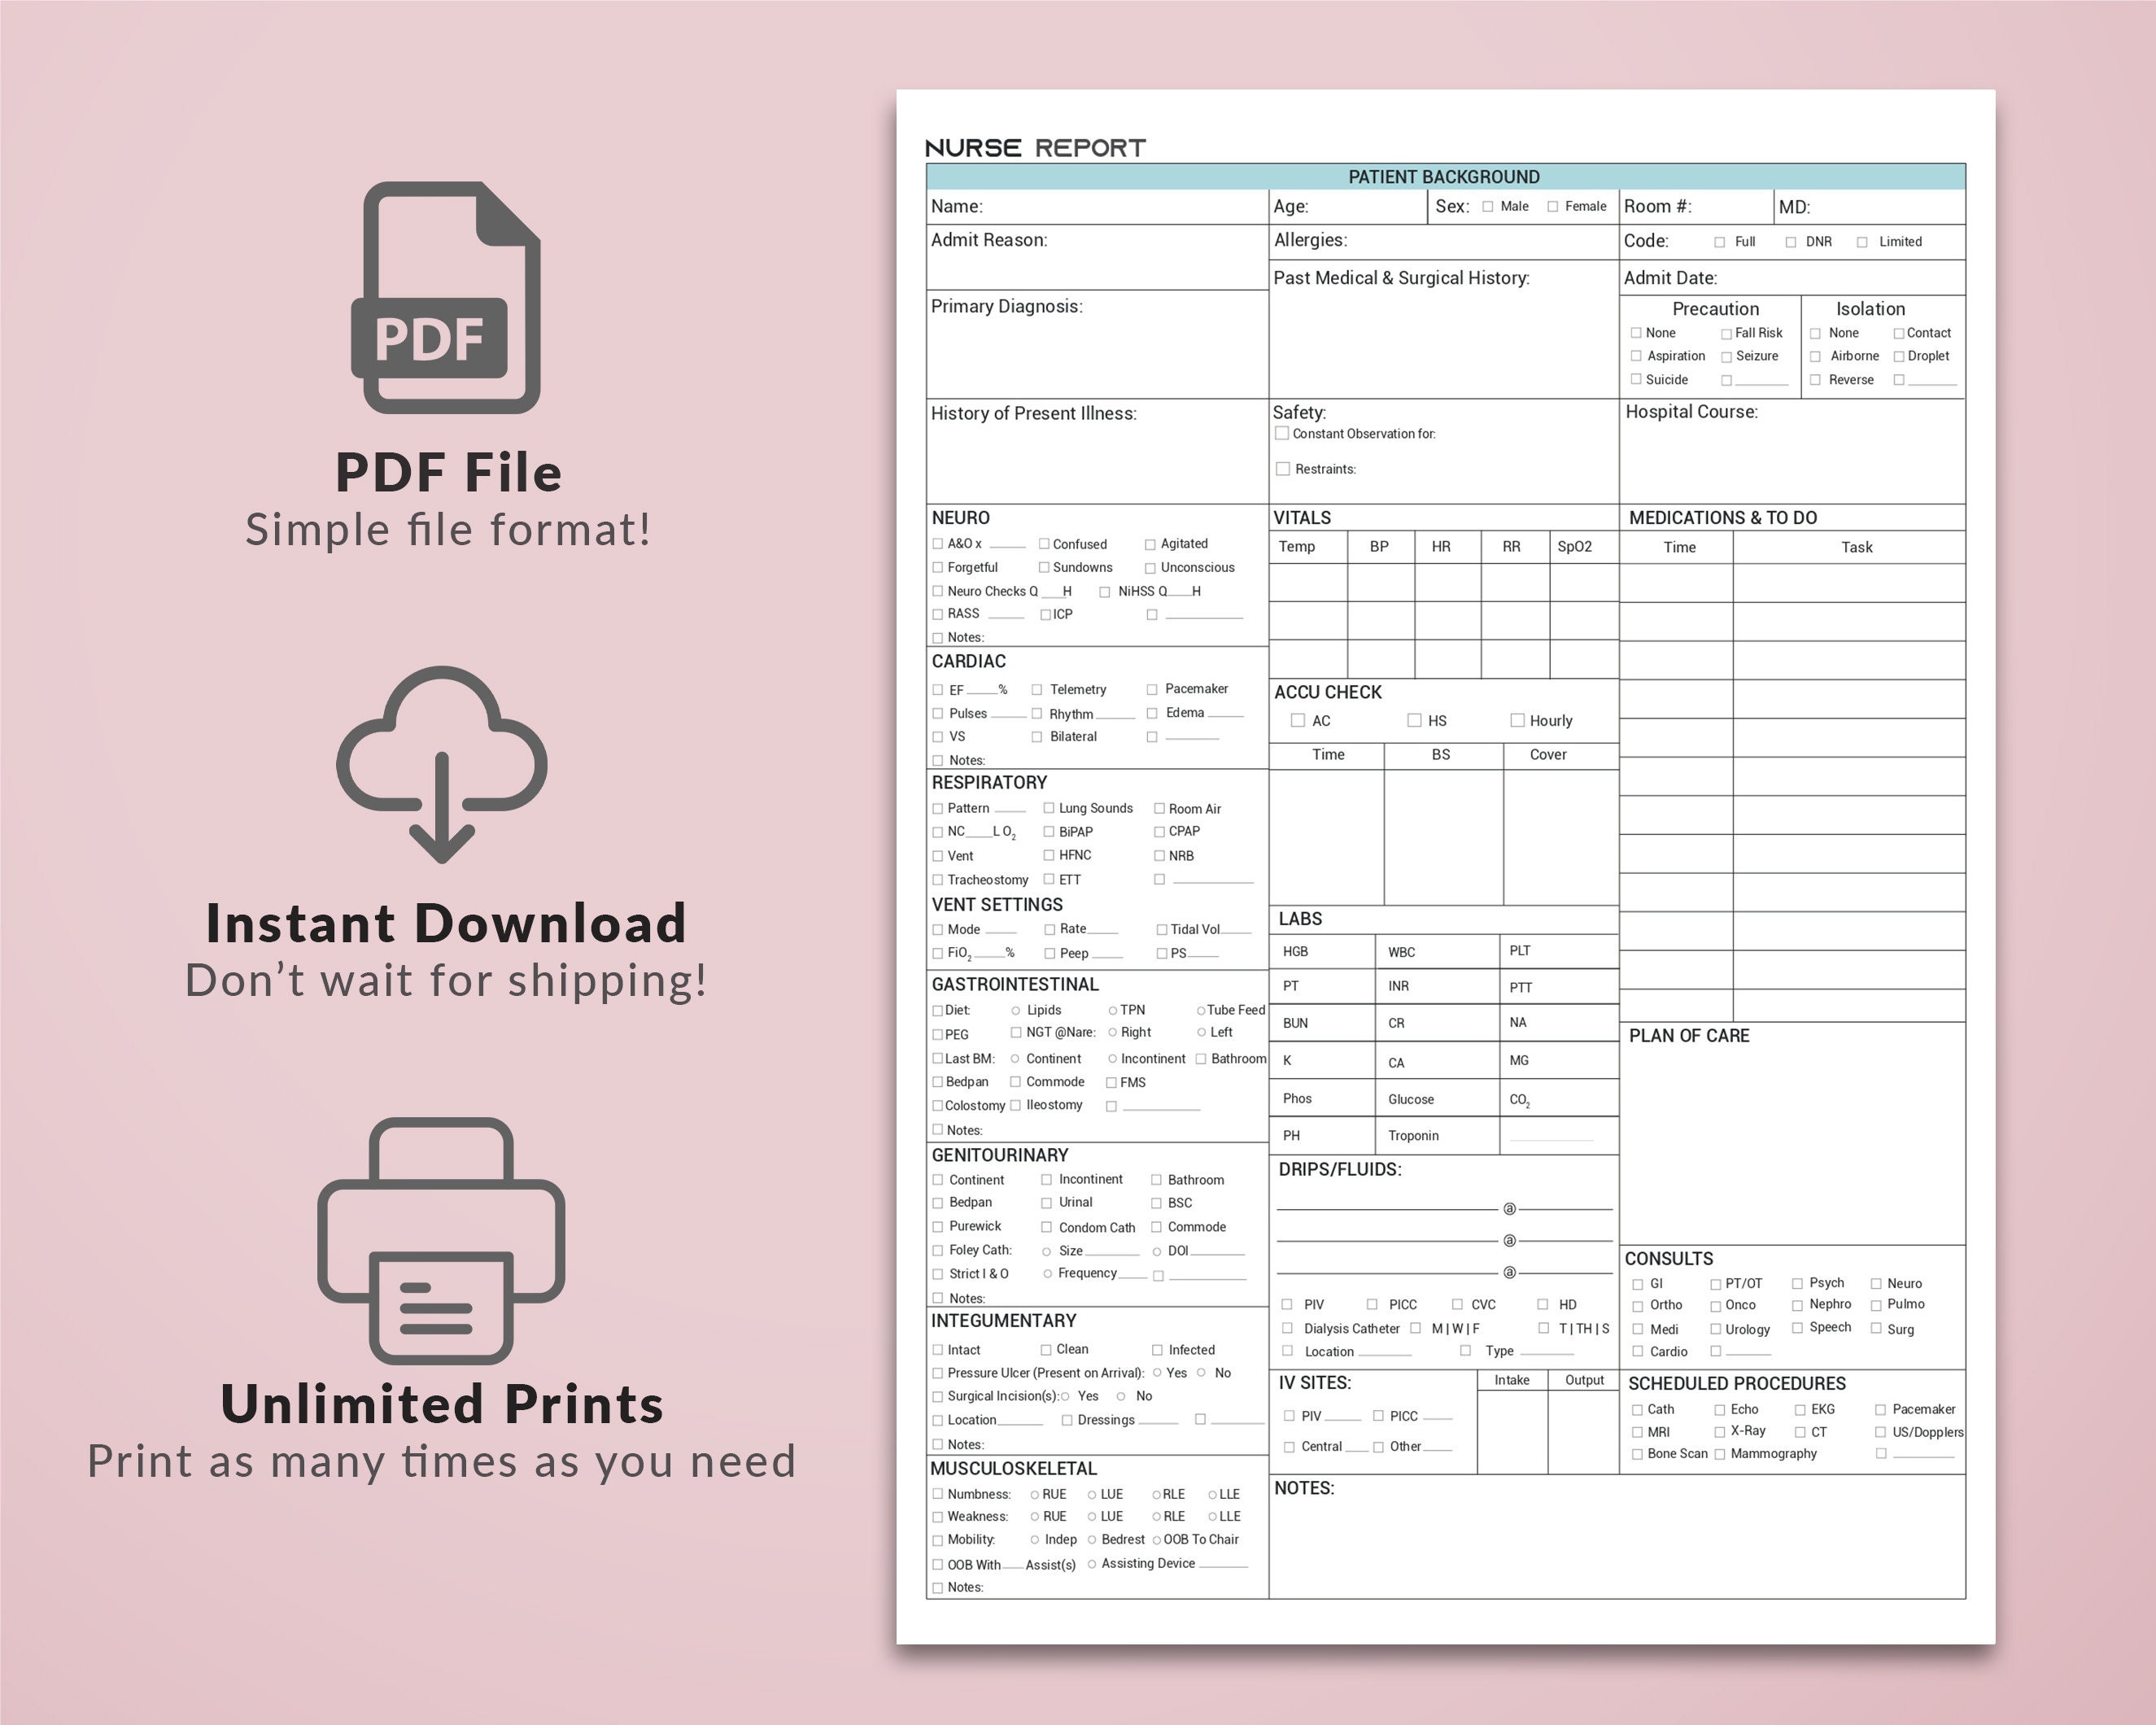Check the Aspiration precaution checkbox
Image resolution: width=2156 pixels, height=1725 pixels.
pyautogui.click(x=1636, y=356)
